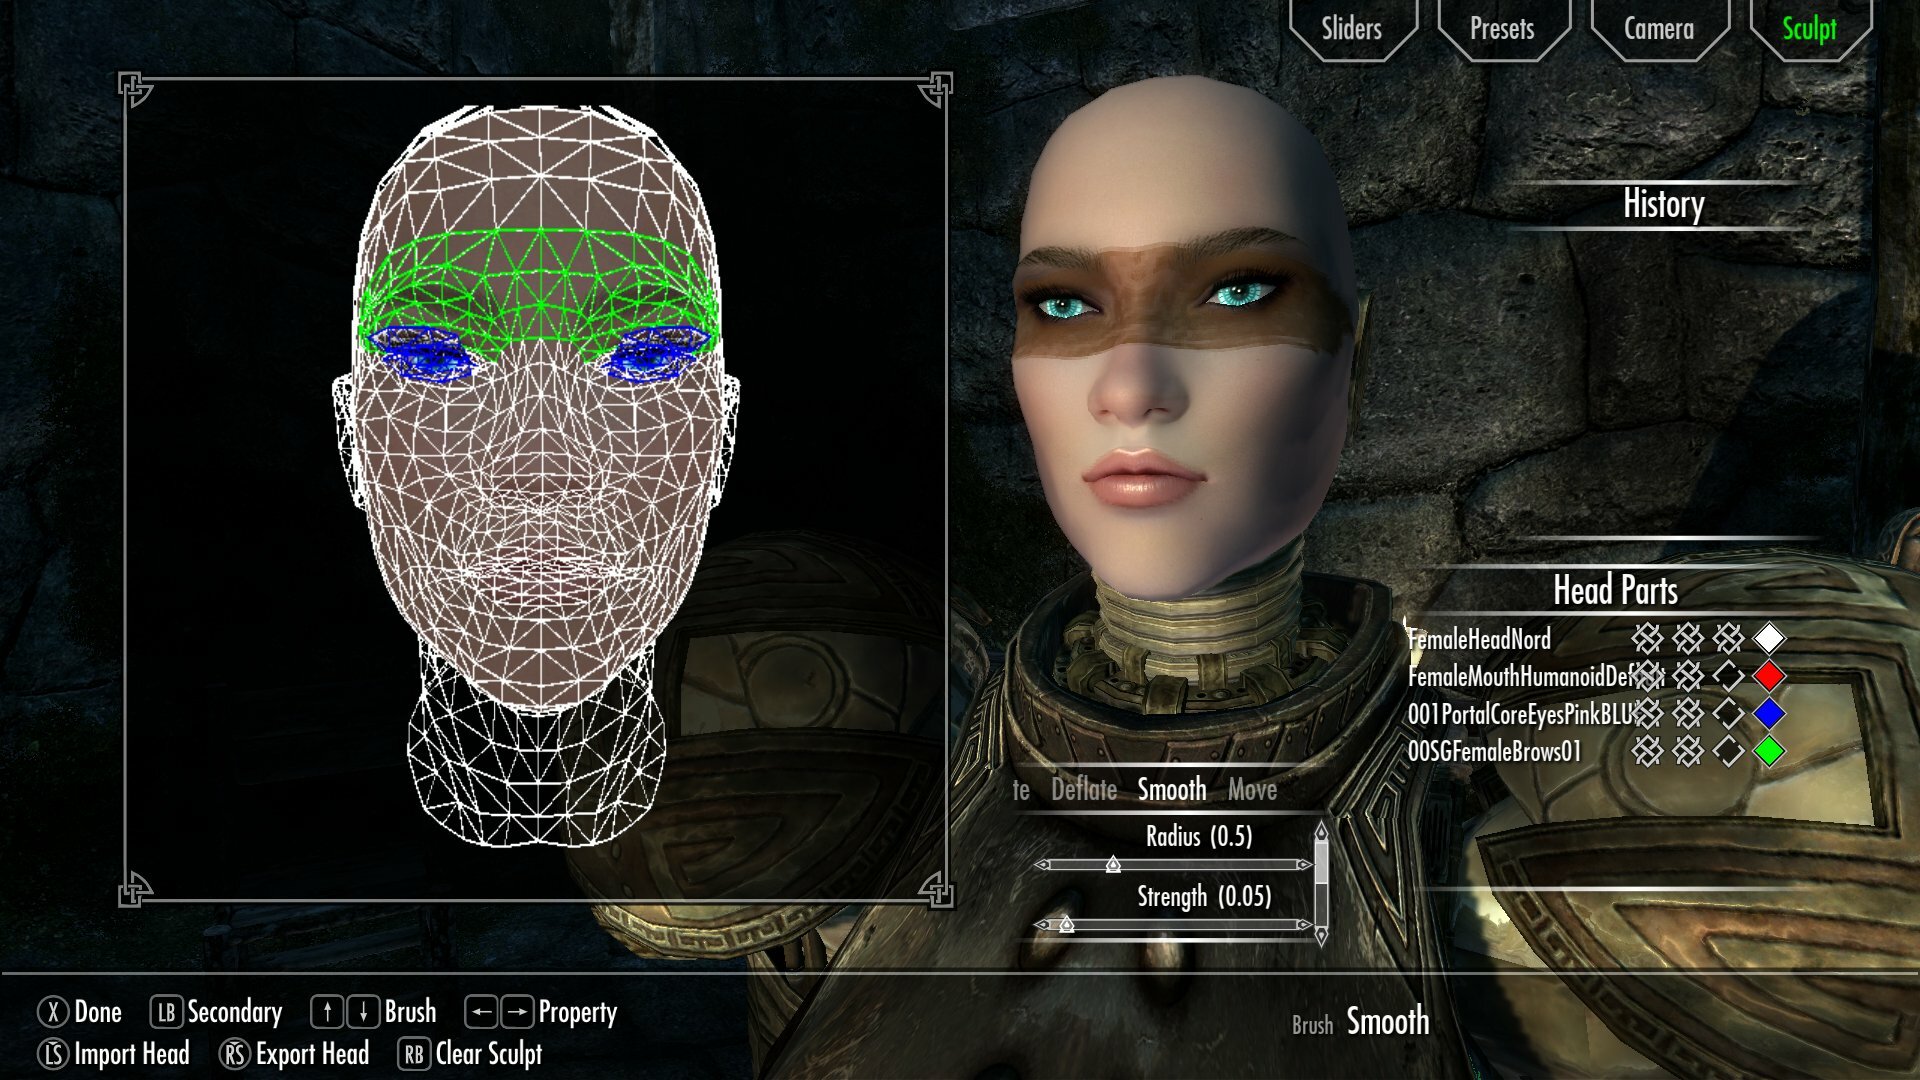Image resolution: width=1920 pixels, height=1080 pixels.
Task: Click the brush settings scrollbar thumb
Action: tap(1321, 862)
